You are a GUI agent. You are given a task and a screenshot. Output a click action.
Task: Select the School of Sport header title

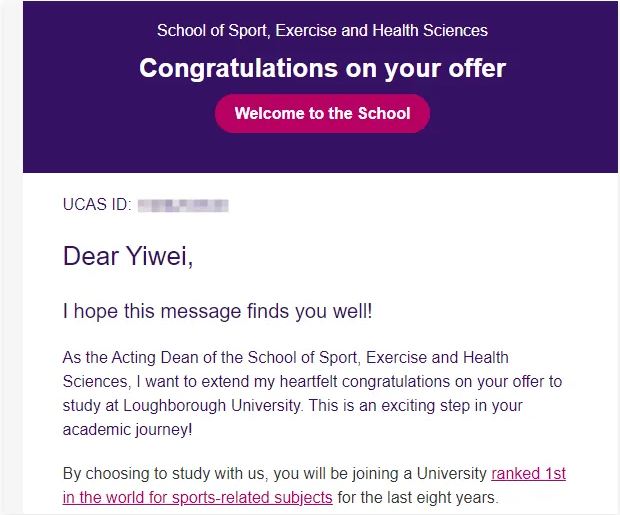322,31
